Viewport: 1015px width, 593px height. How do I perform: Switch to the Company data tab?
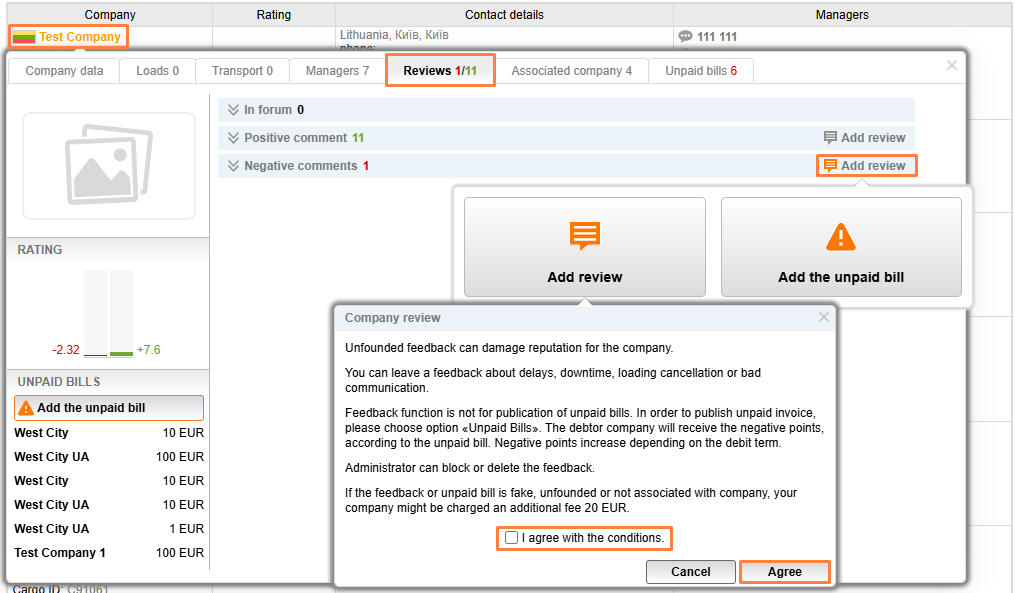tap(64, 71)
